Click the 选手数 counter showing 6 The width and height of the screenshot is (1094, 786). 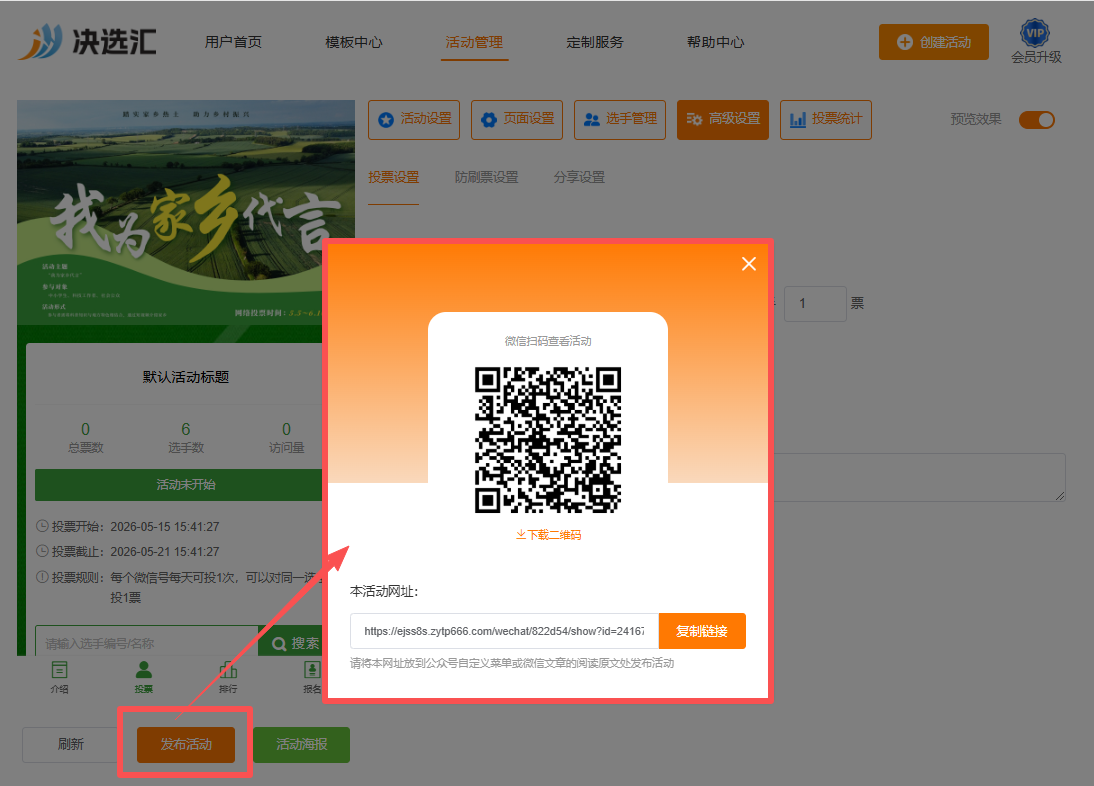[x=186, y=437]
